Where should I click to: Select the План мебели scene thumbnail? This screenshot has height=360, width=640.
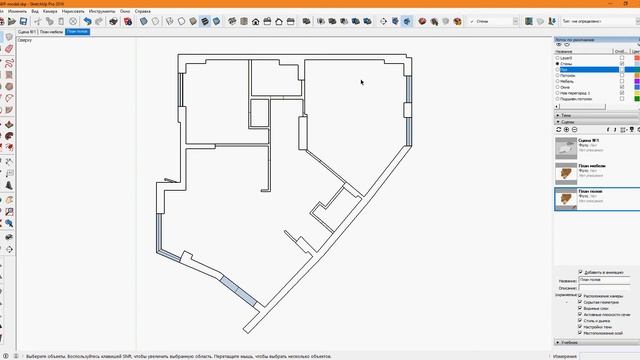click(x=566, y=173)
